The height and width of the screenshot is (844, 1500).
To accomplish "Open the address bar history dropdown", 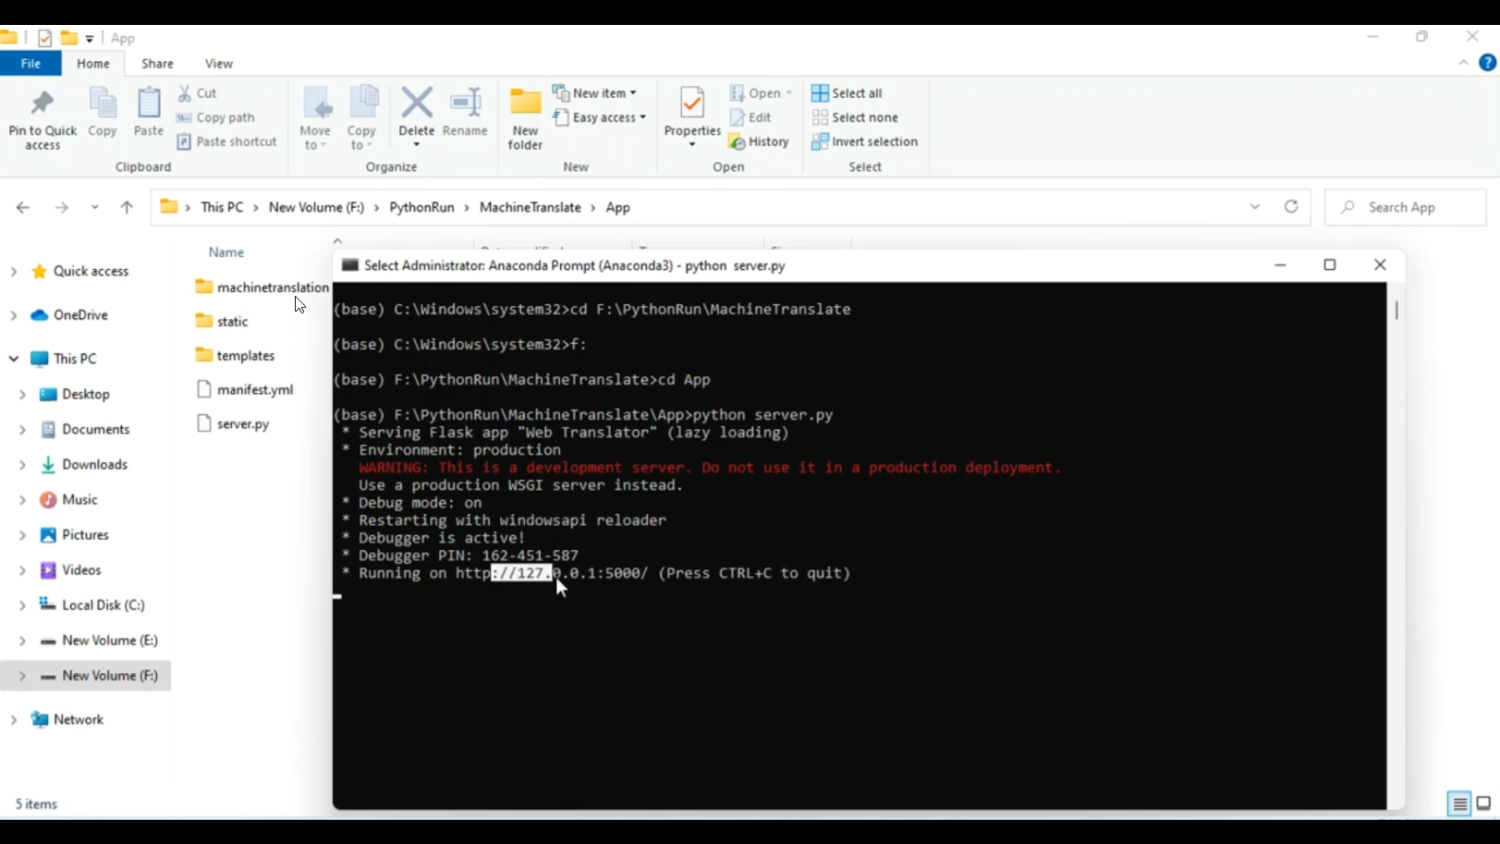I will pos(1255,207).
